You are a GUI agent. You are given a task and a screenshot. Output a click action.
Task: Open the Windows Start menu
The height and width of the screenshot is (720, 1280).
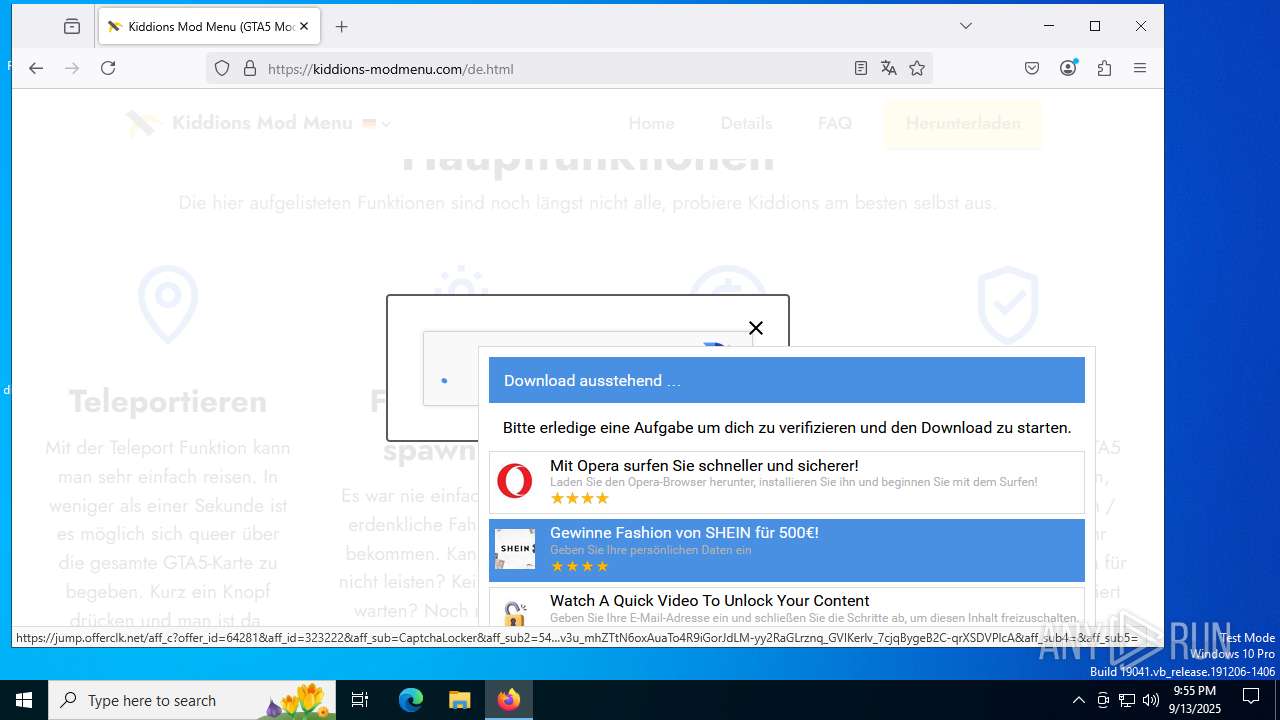[x=24, y=700]
